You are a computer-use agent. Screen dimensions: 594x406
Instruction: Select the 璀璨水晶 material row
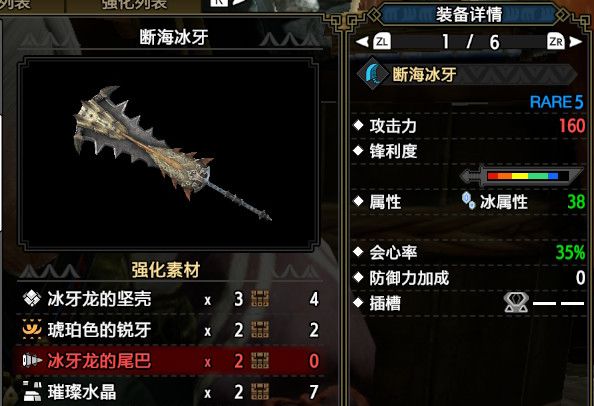(170, 391)
